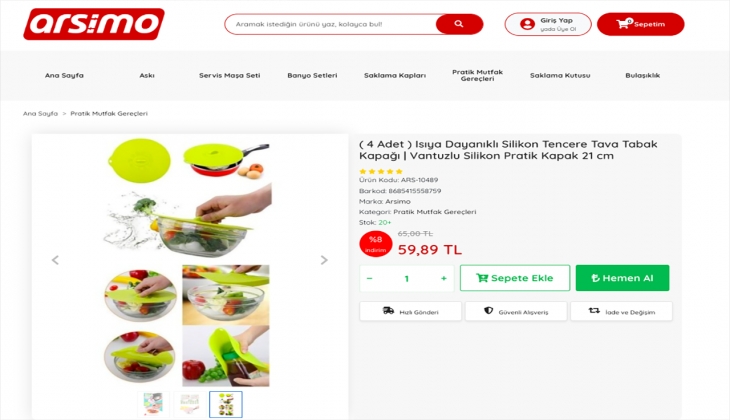Image resolution: width=730 pixels, height=420 pixels.
Task: Open the Banyo Setleri menu
Action: tap(312, 75)
